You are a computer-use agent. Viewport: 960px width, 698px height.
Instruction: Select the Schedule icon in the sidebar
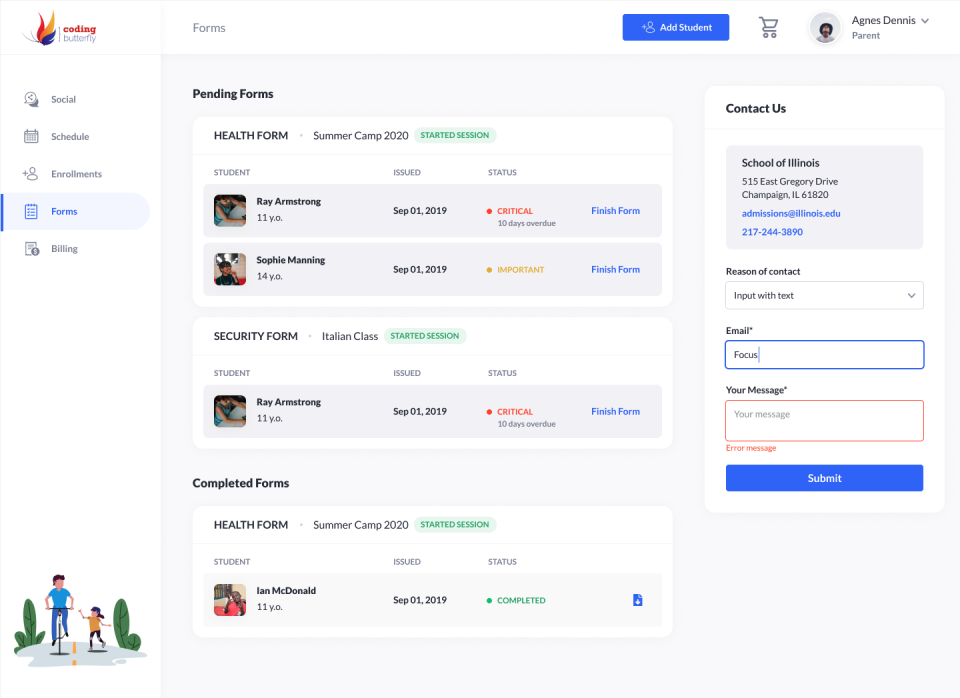point(29,136)
